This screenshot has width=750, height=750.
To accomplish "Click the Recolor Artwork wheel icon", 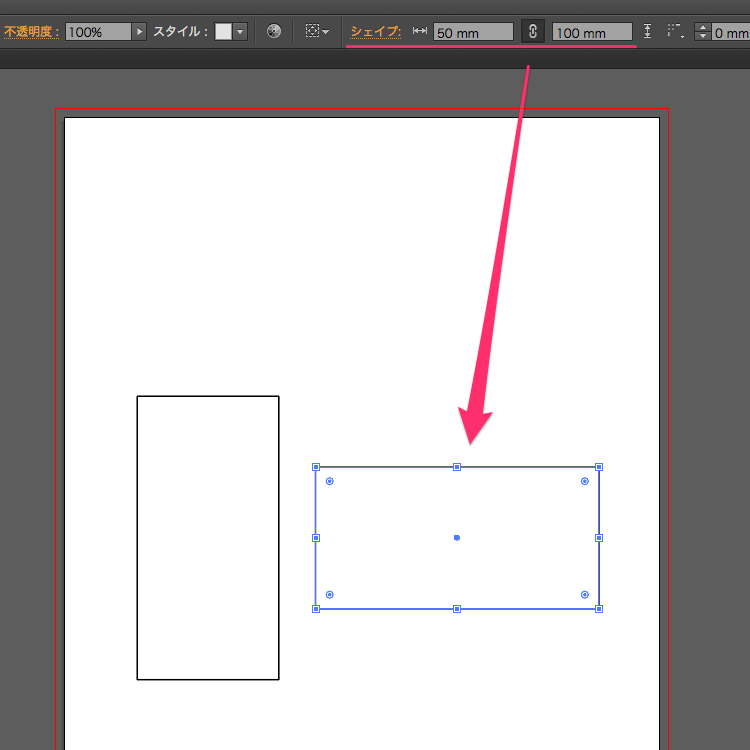I will click(x=274, y=32).
